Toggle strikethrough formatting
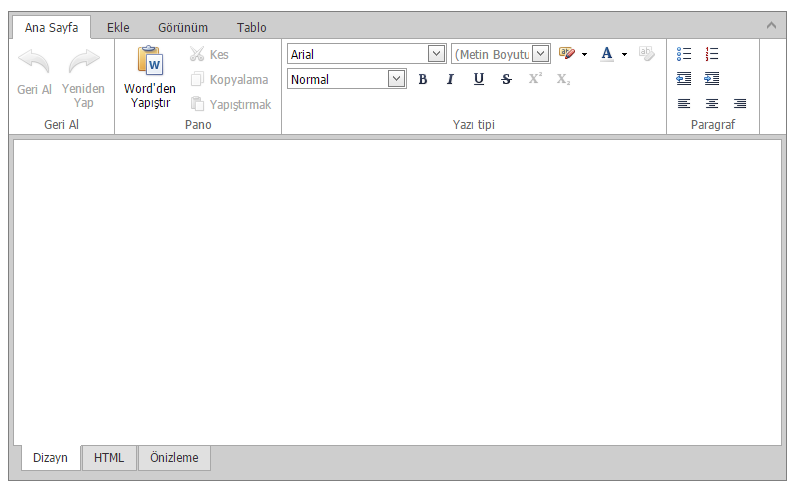 pos(506,79)
